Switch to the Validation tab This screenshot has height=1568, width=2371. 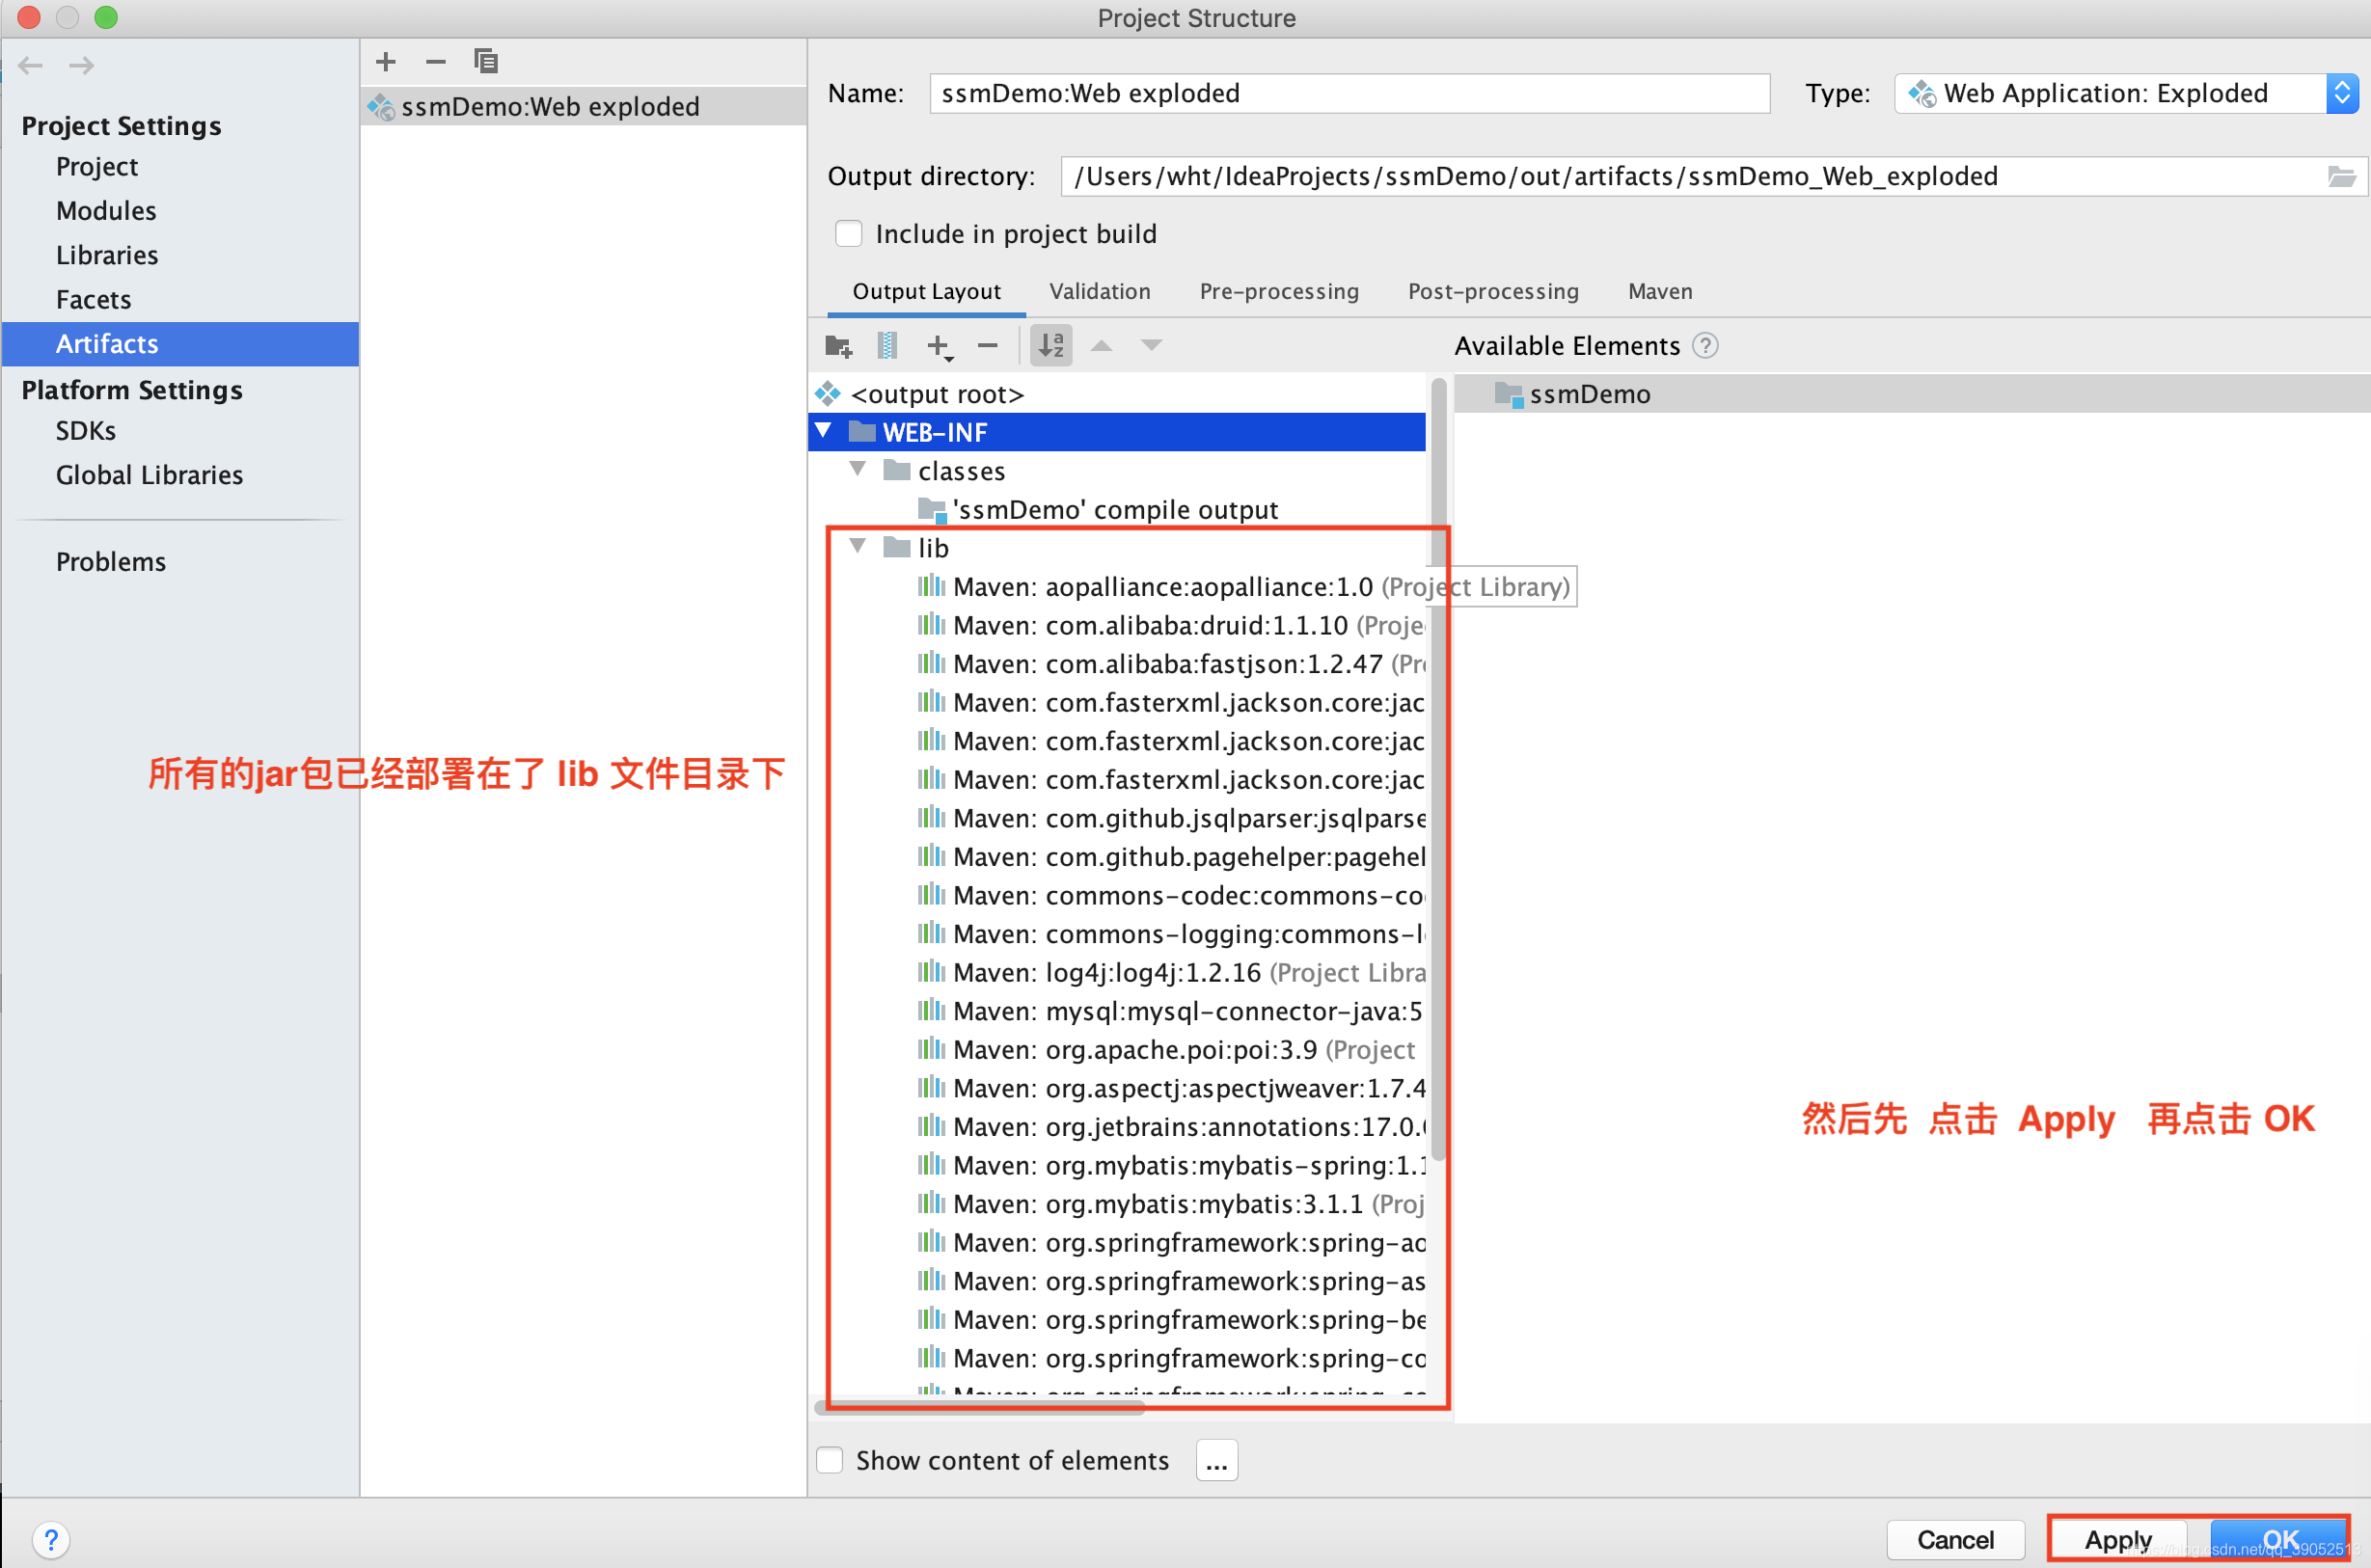(1099, 292)
